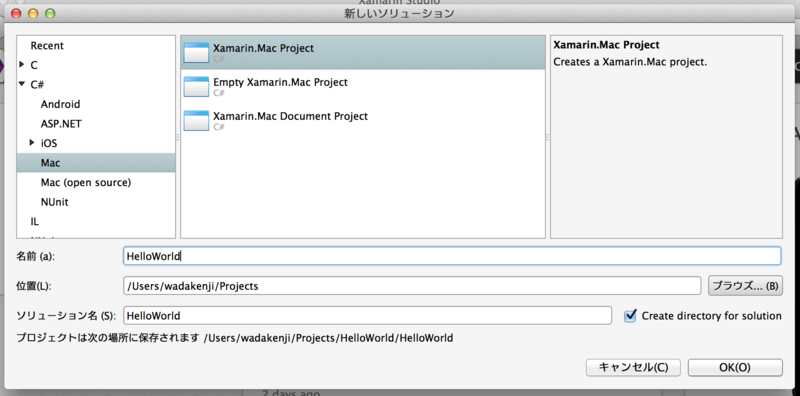Close the dialog with red button

(16, 14)
